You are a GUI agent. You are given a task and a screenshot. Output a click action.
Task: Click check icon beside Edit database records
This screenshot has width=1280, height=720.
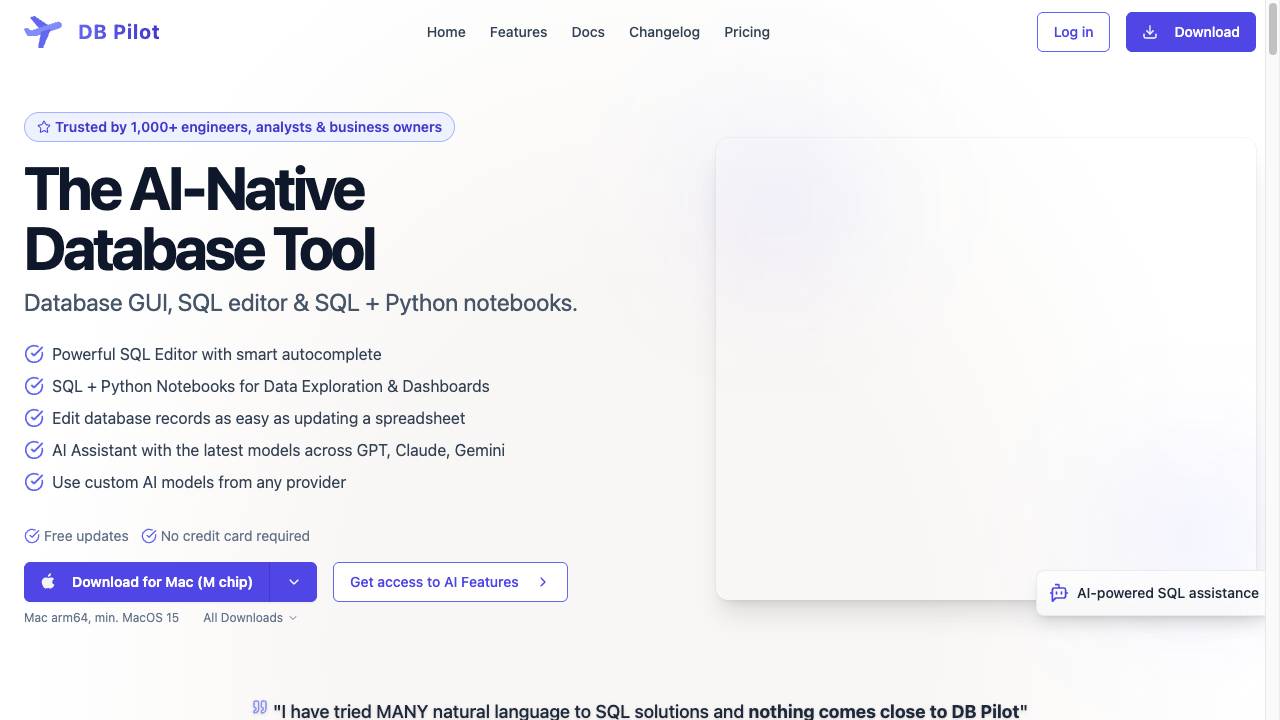click(x=34, y=418)
